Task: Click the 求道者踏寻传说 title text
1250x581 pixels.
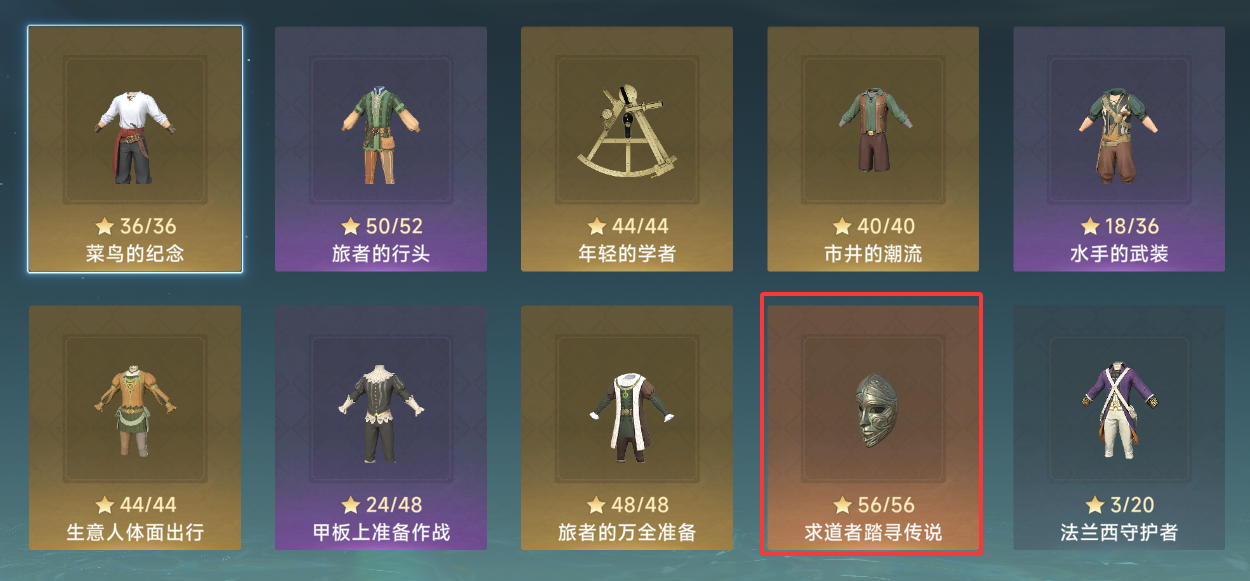Action: [873, 533]
